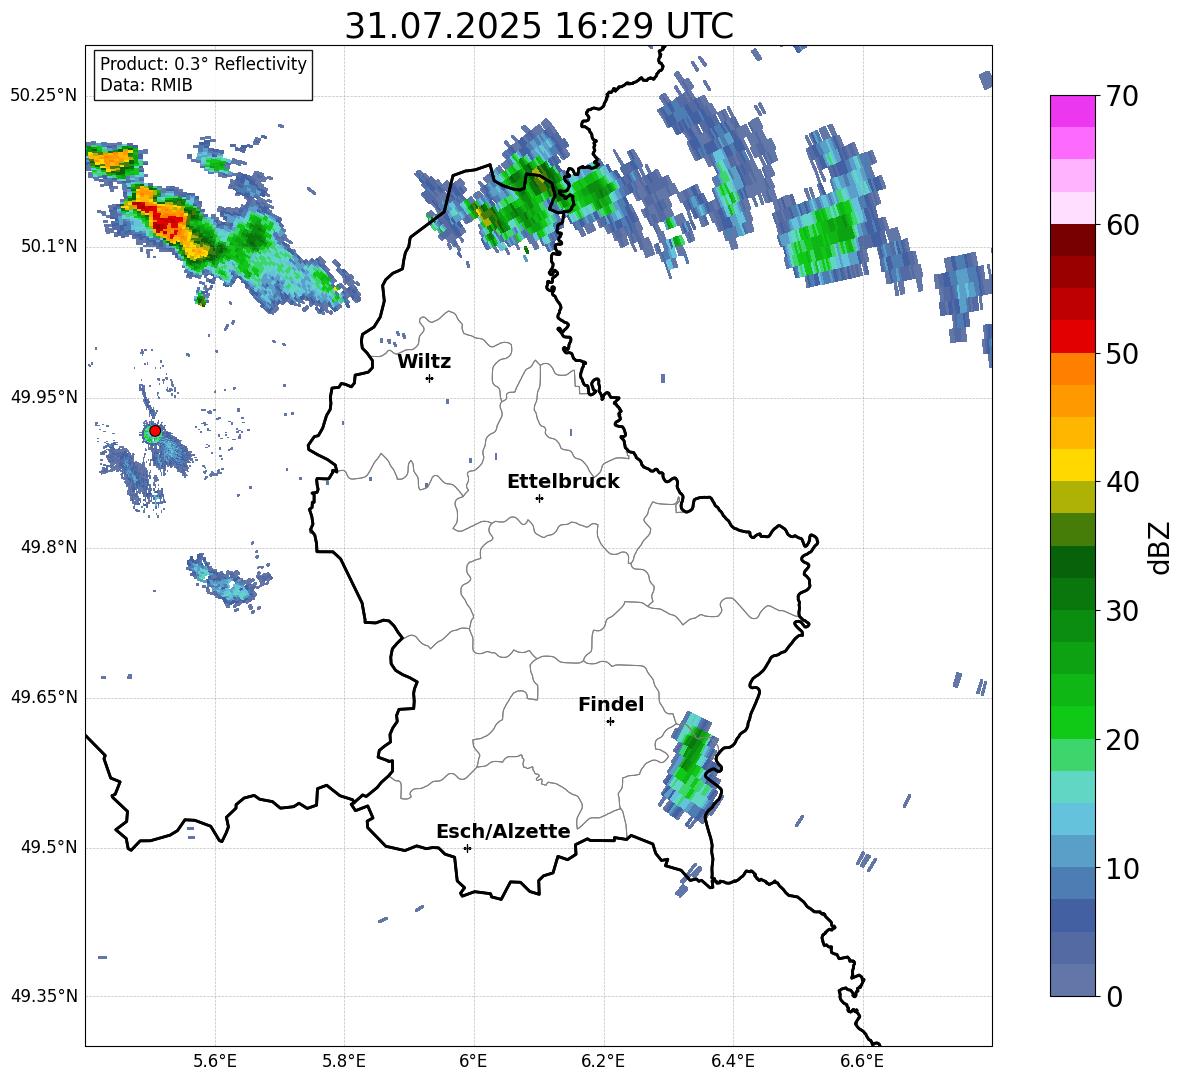Click the Wiltz city label

424,362
